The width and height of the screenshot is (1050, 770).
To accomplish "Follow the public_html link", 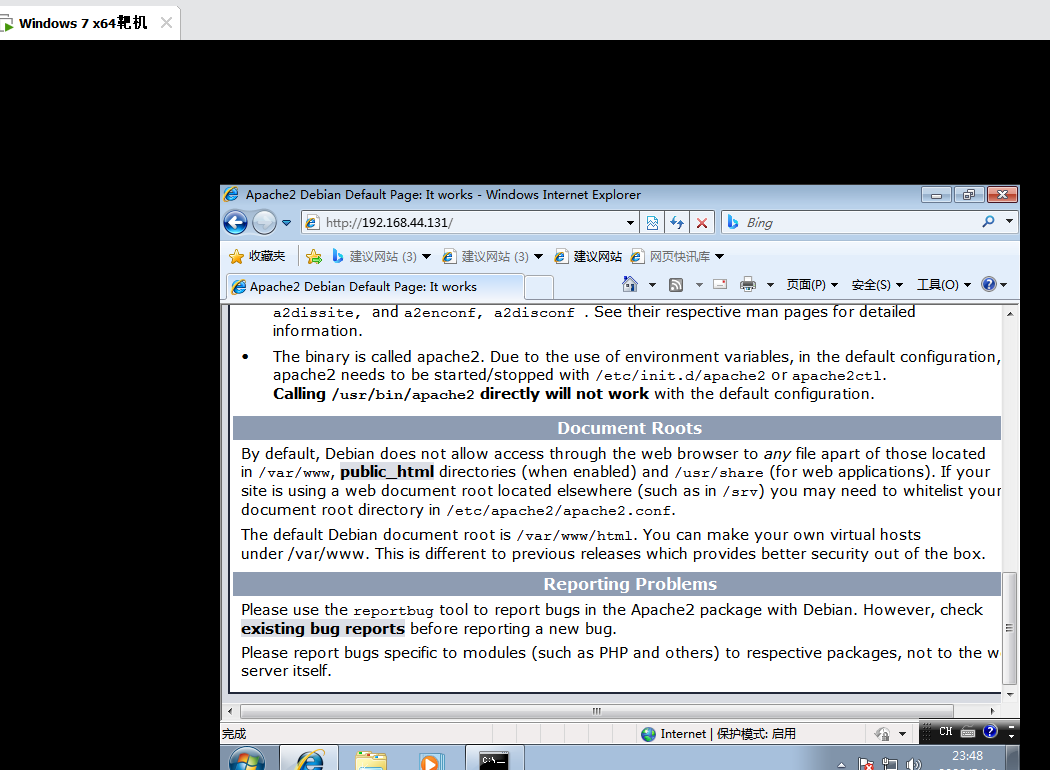I will 387,472.
